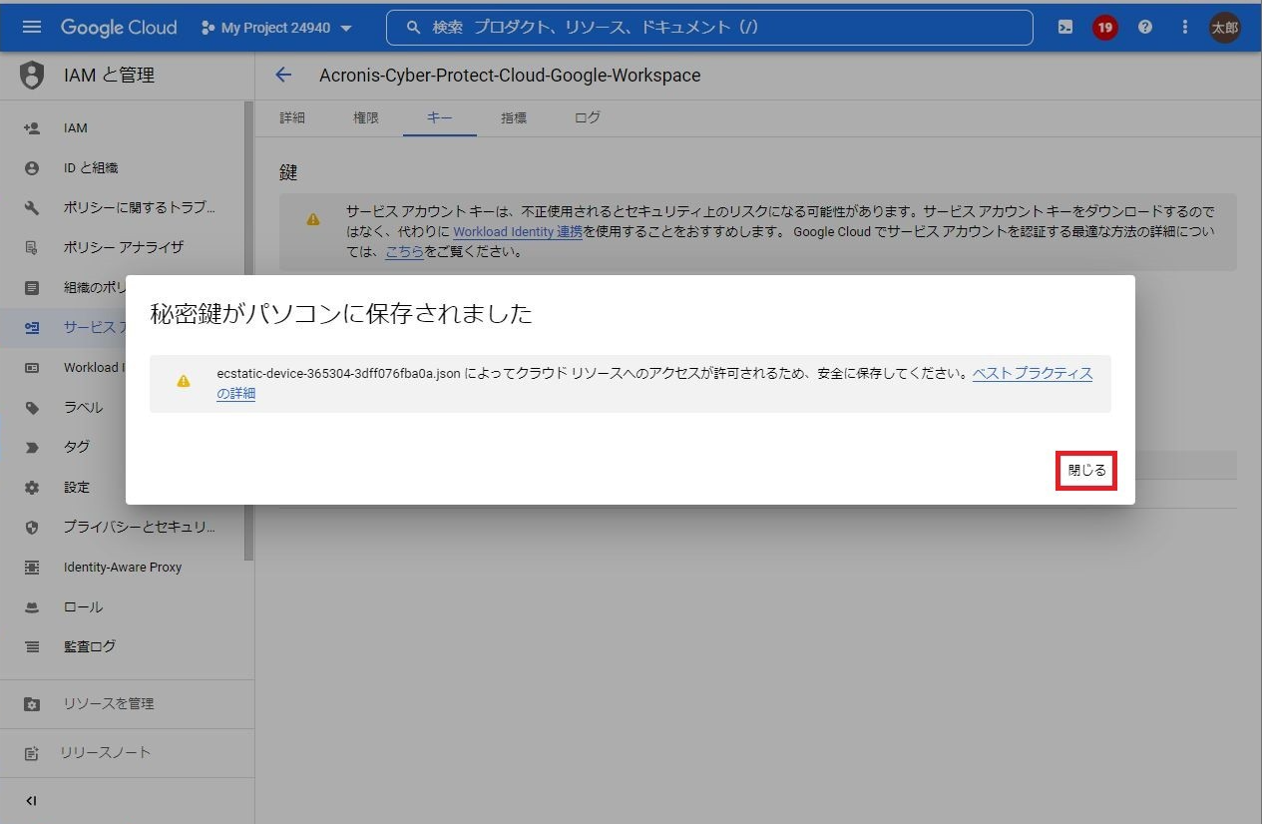The height and width of the screenshot is (824, 1262).
Task: Open the Google Cloud home logo
Action: point(118,27)
